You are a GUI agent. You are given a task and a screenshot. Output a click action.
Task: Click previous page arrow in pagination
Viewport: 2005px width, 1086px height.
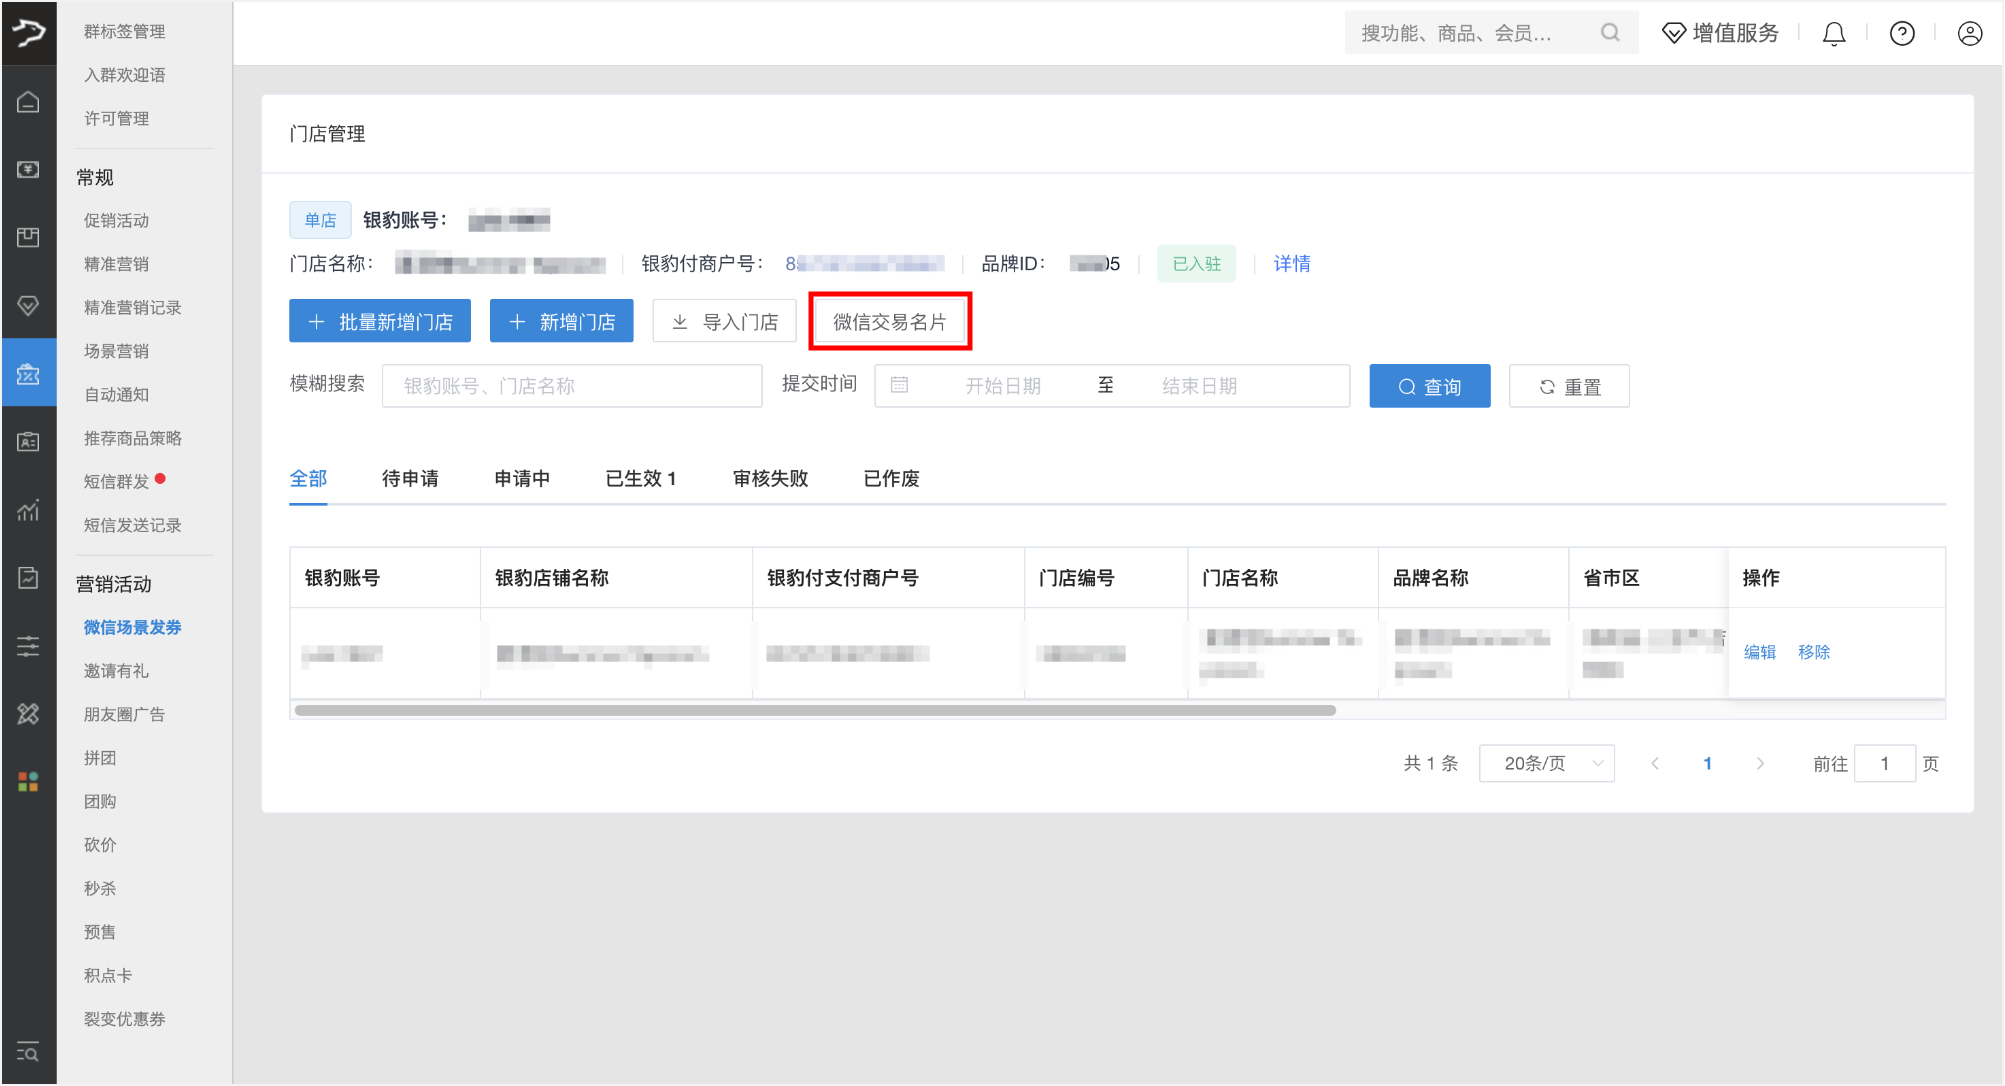(1655, 763)
